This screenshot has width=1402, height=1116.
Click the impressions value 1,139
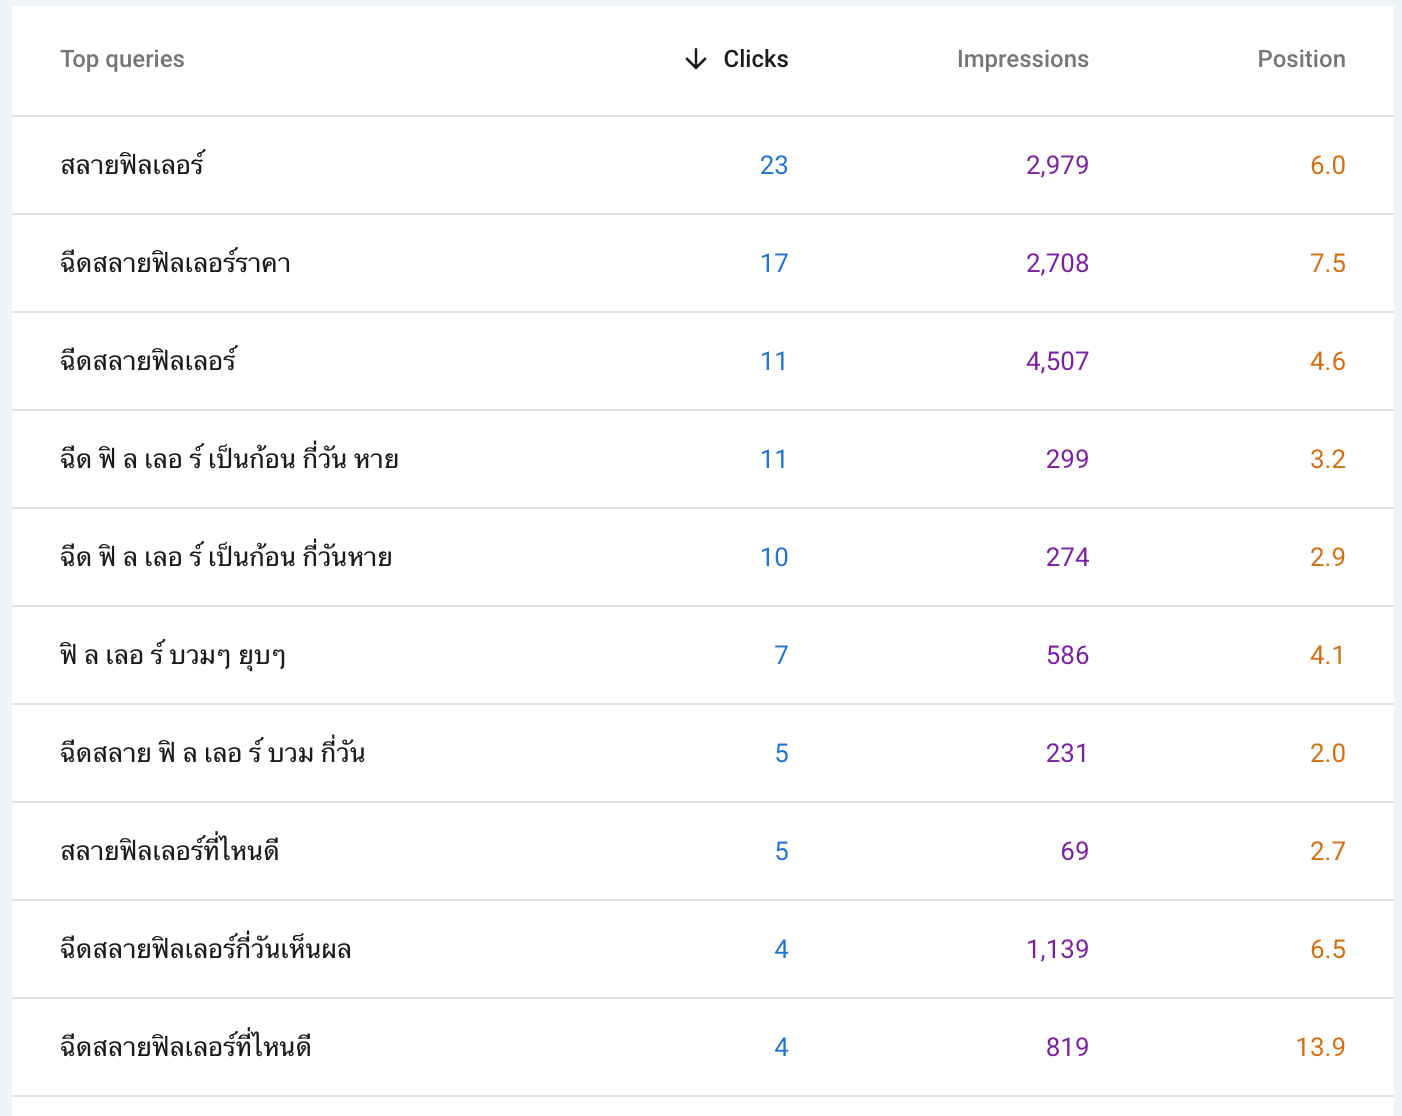pos(1057,949)
